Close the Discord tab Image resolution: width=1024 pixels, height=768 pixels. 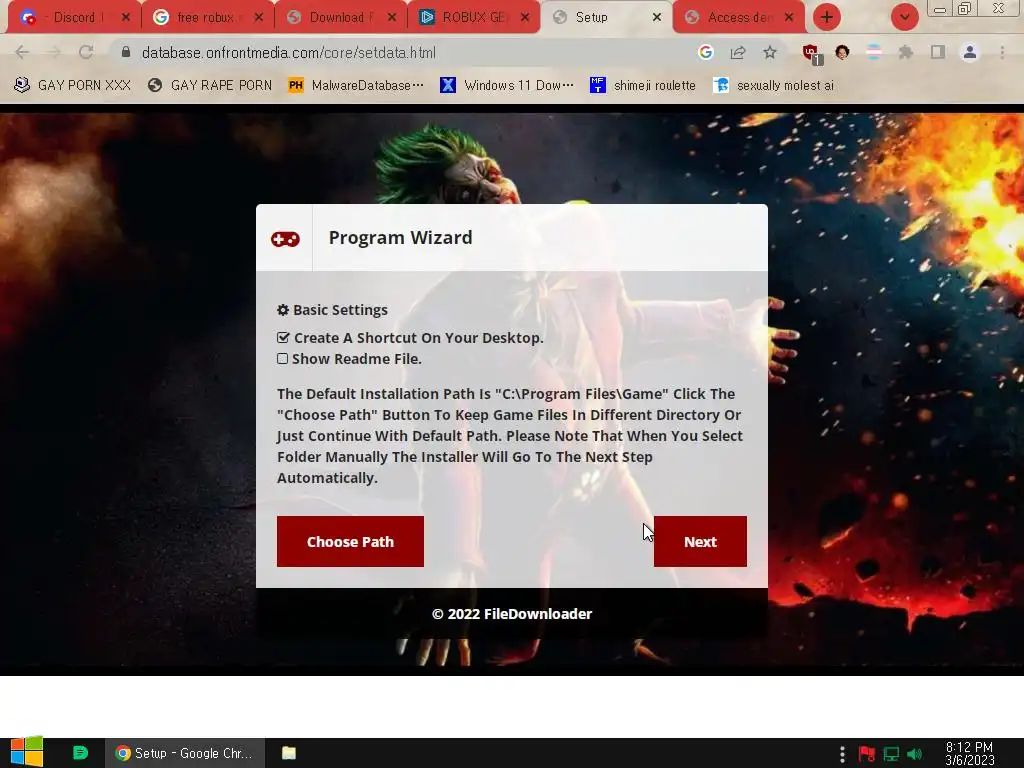click(x=126, y=18)
